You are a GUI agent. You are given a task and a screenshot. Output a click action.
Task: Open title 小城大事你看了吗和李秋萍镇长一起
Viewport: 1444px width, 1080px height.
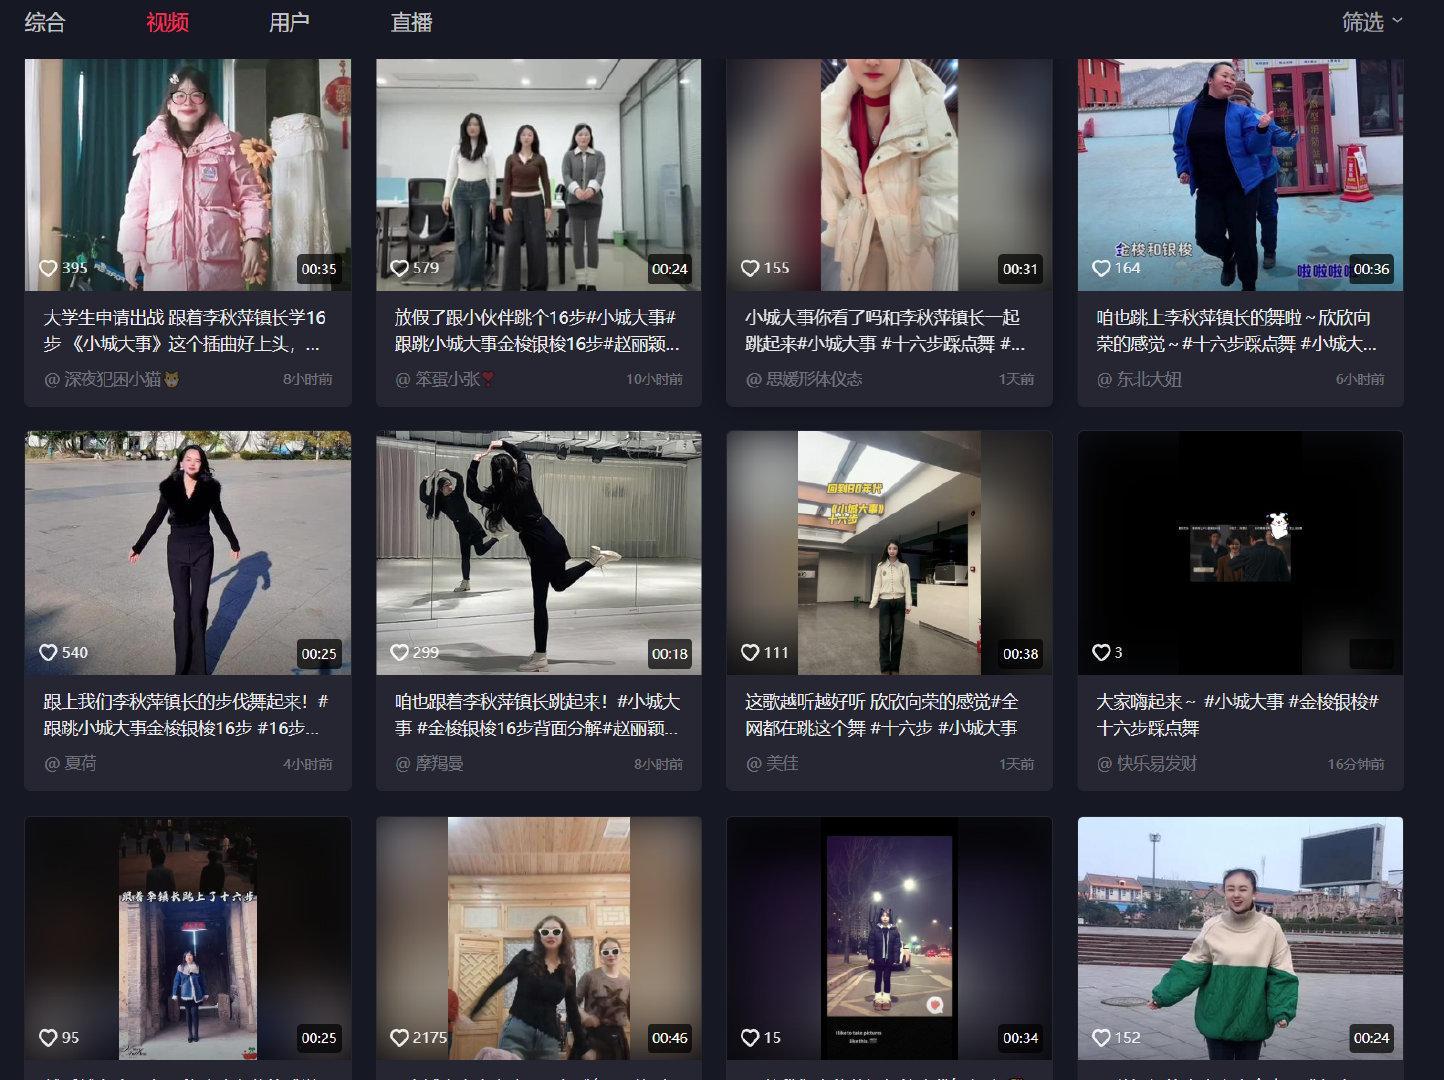[x=885, y=331]
